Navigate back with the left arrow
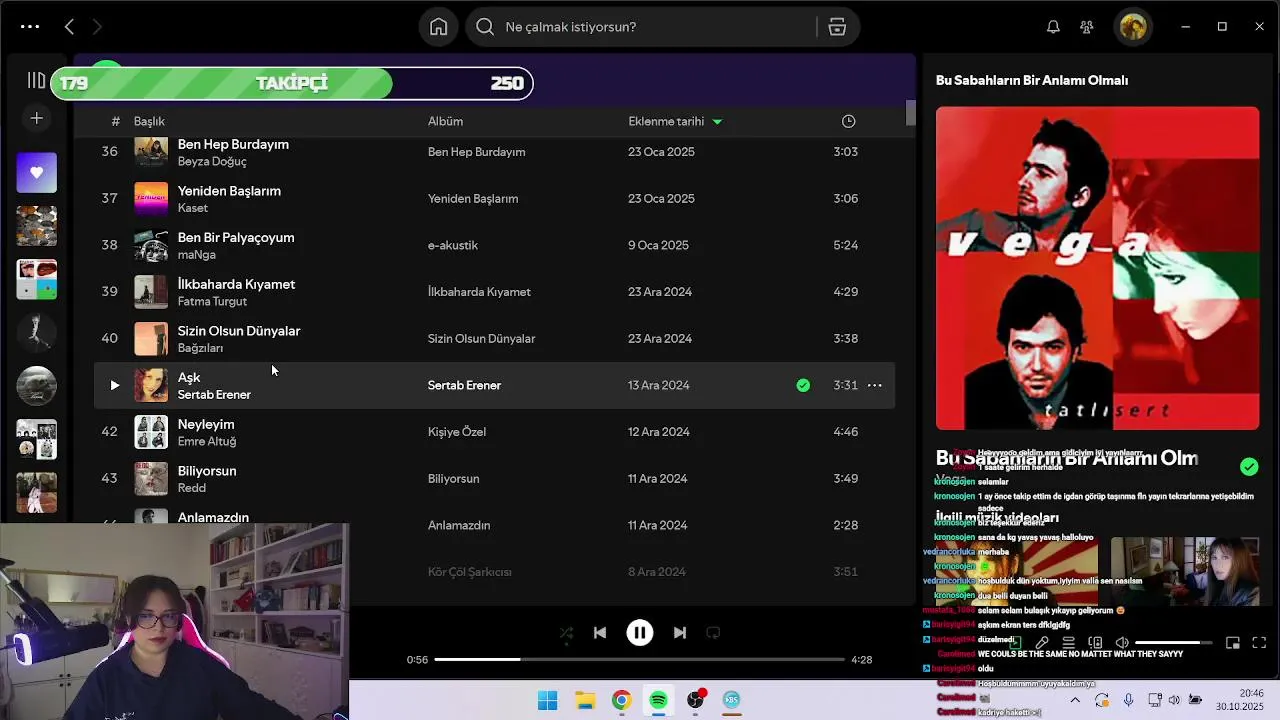 69,27
